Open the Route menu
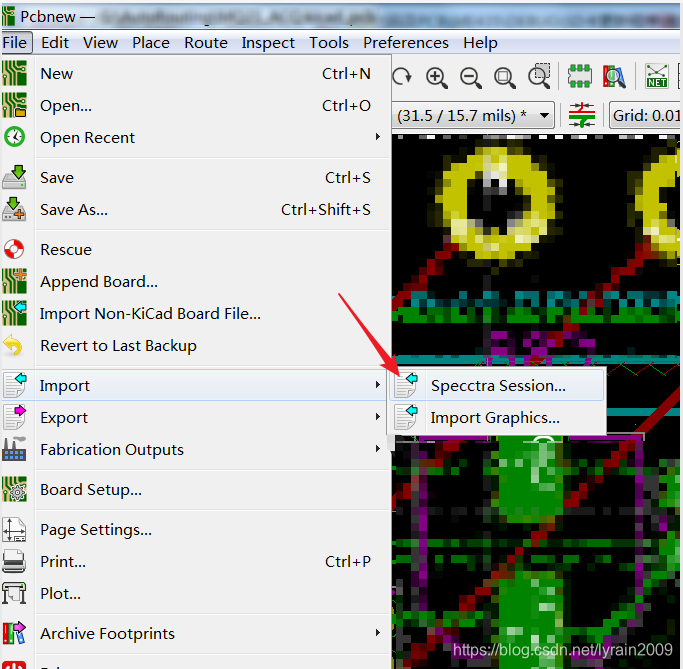This screenshot has width=683, height=669. tap(206, 43)
